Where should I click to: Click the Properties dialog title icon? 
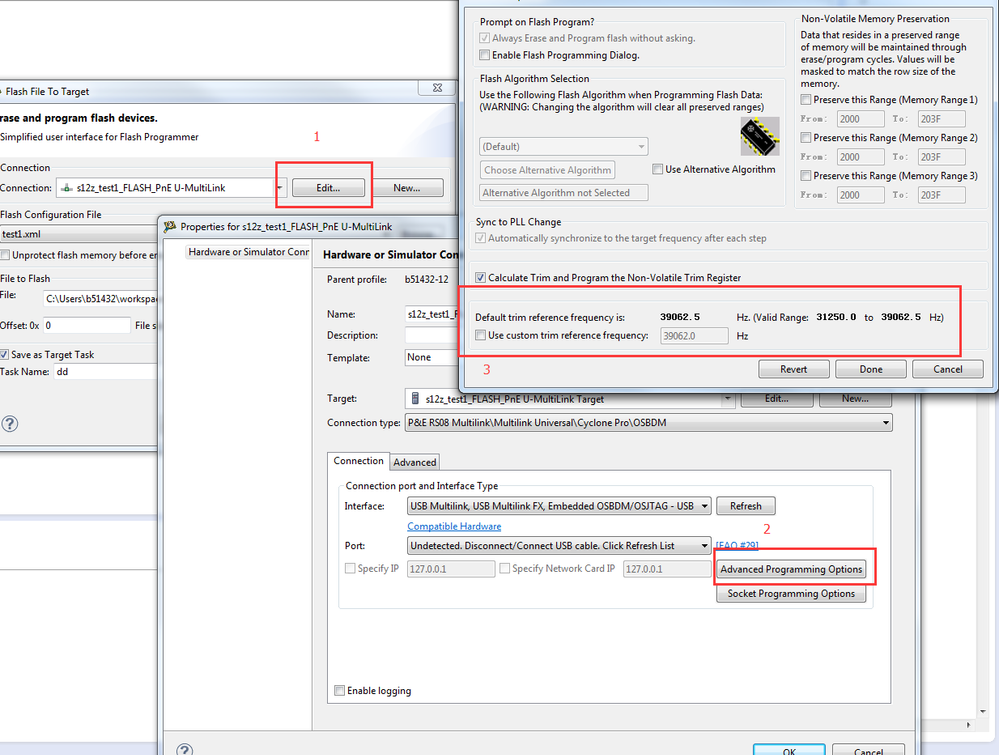coord(170,226)
